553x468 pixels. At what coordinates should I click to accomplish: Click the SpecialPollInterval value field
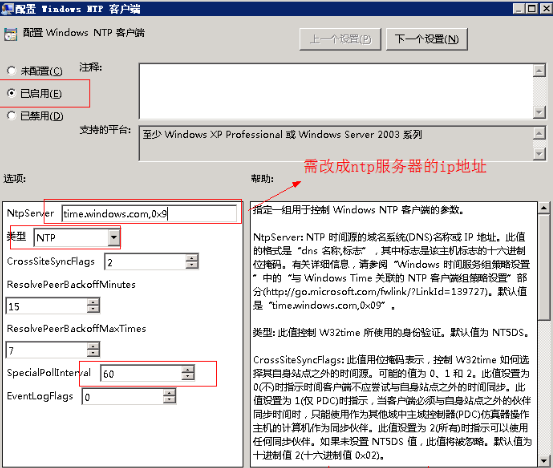pyautogui.click(x=141, y=374)
